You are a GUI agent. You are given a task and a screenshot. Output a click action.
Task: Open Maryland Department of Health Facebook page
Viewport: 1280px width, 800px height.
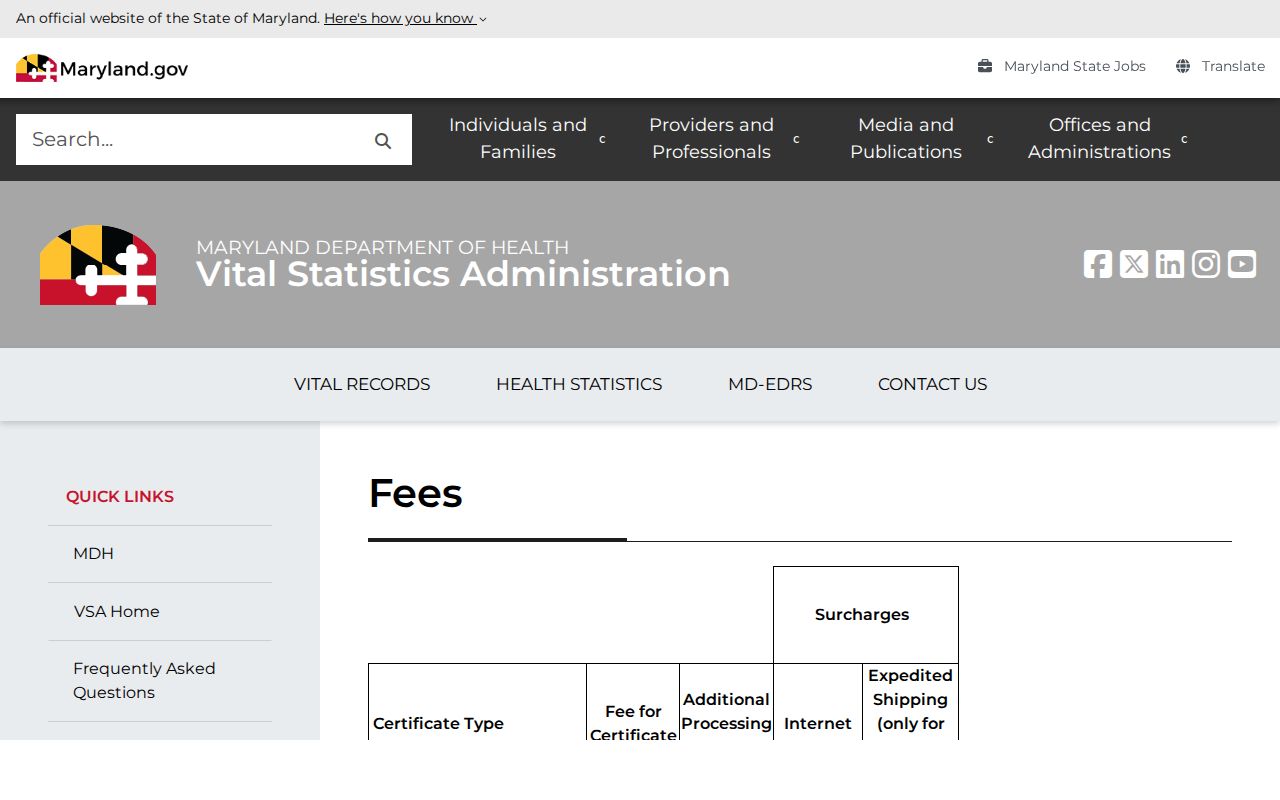[1098, 264]
